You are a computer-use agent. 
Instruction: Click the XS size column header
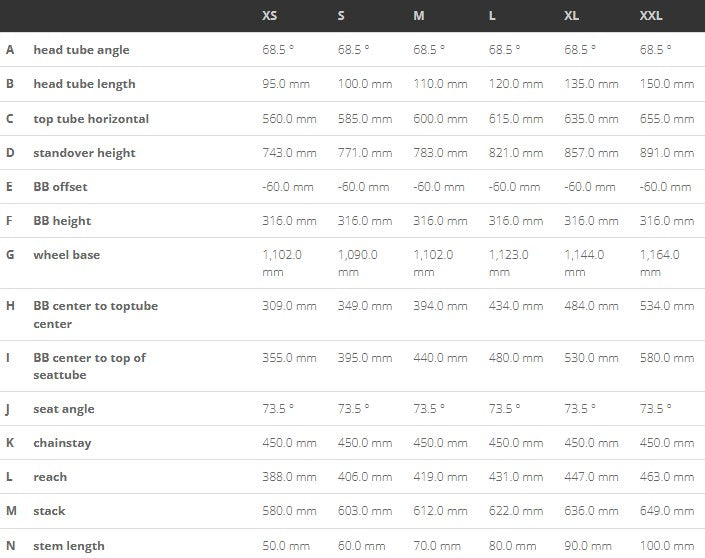click(270, 17)
